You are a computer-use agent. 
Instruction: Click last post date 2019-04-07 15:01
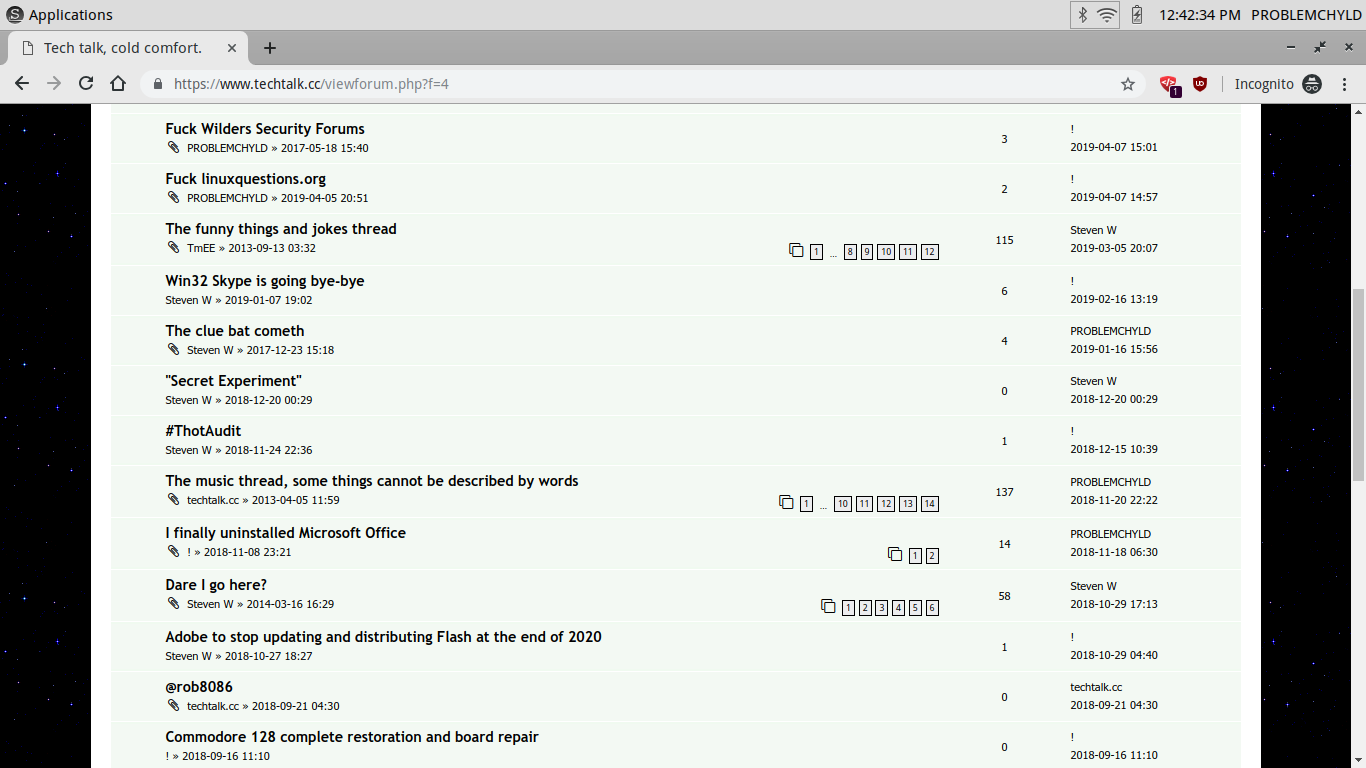point(1114,147)
